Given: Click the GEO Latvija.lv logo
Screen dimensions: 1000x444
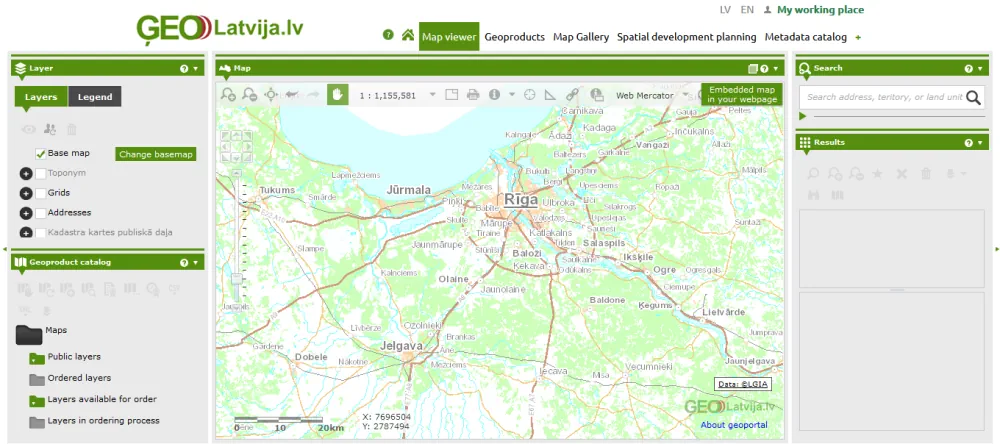Looking at the screenshot, I should (x=220, y=29).
